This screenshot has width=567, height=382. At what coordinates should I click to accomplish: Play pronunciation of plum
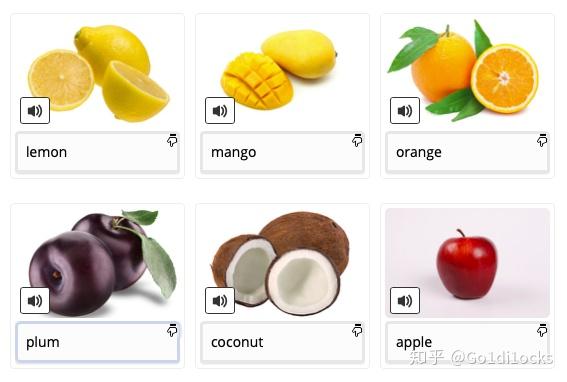tap(35, 301)
